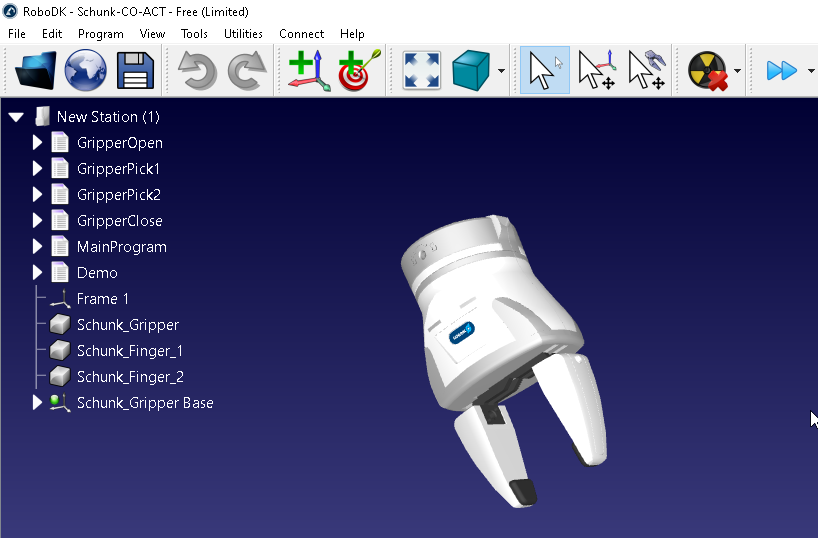This screenshot has width=818, height=538.
Task: Select the "Schunk_Finger_1" tree label
Action: point(130,351)
